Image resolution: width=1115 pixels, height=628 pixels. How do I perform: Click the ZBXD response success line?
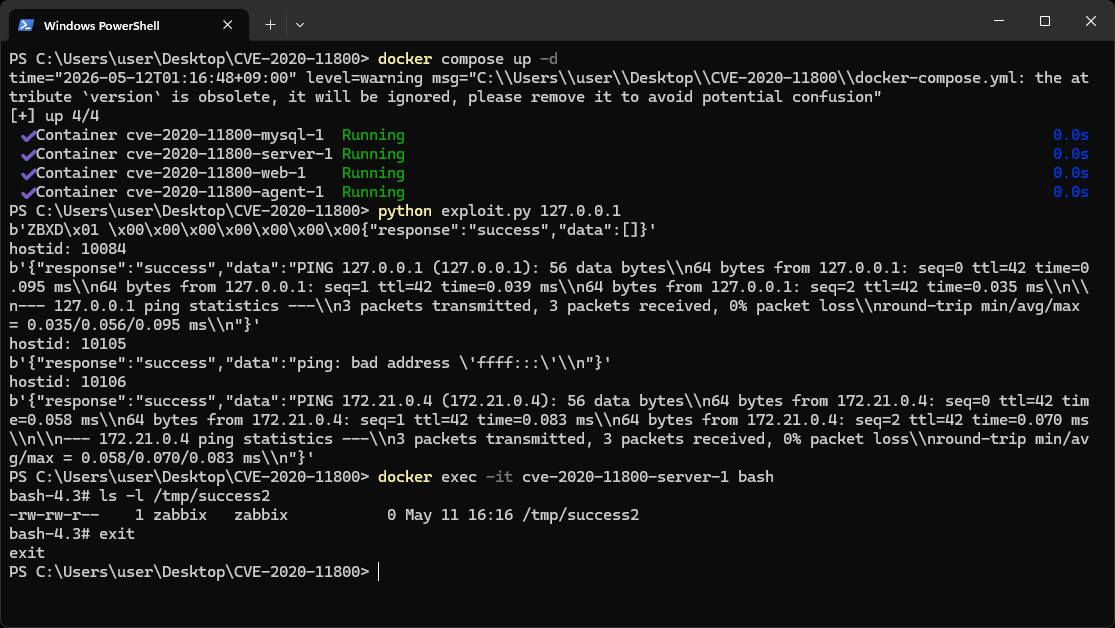click(x=333, y=230)
